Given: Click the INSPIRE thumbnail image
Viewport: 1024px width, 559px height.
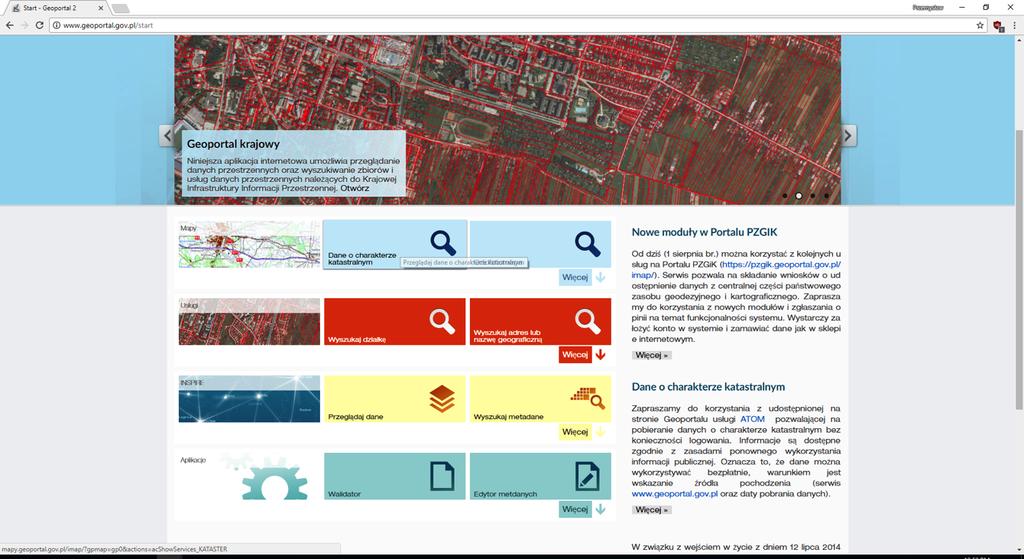Looking at the screenshot, I should tap(249, 399).
